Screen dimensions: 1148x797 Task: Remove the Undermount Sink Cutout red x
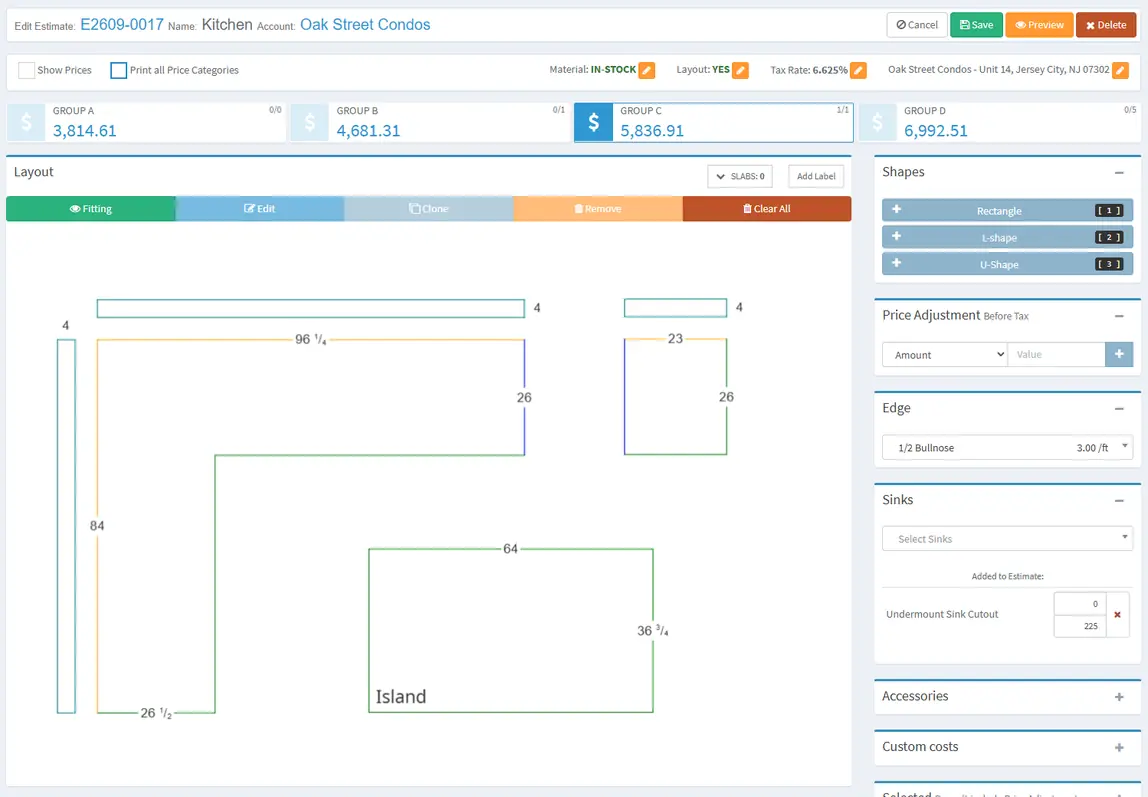click(x=1117, y=615)
